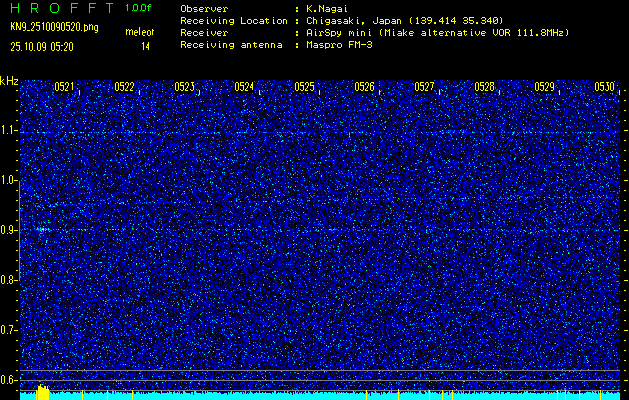Screen dimensions: 629x400
Task: Select the 0528 time marker
Action: point(484,87)
